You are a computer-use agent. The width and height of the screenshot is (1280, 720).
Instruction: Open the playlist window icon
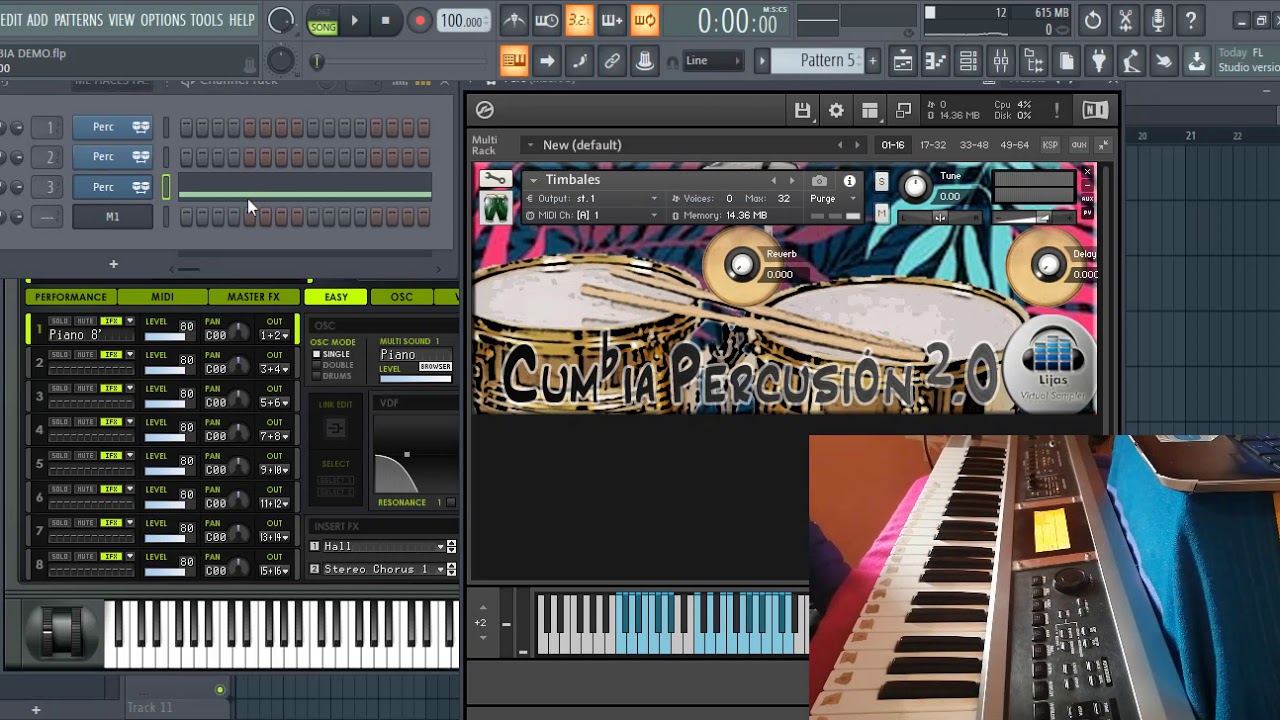903,61
